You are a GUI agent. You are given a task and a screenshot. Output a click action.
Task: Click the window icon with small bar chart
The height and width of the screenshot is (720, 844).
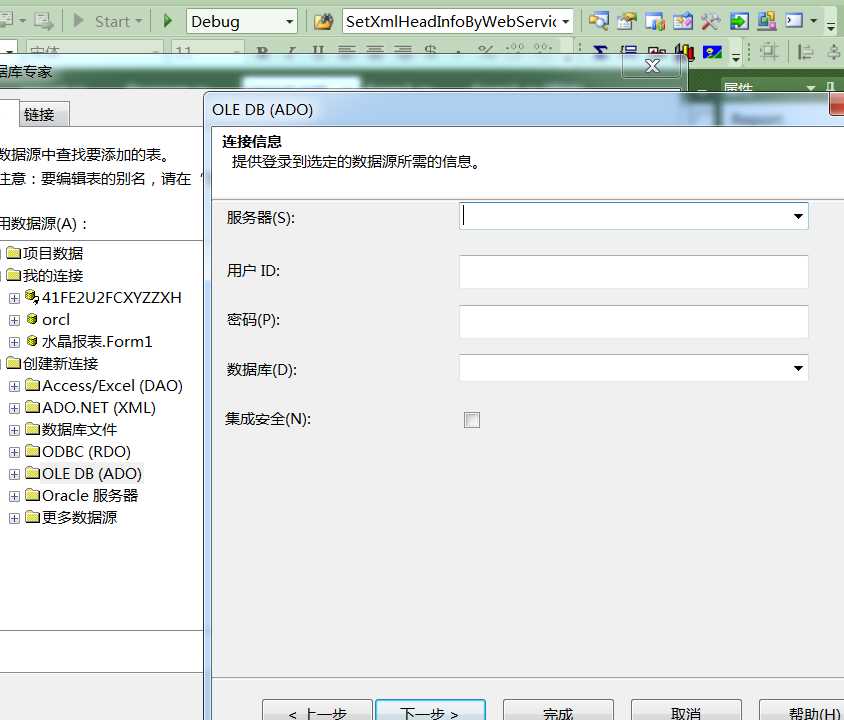(x=655, y=21)
